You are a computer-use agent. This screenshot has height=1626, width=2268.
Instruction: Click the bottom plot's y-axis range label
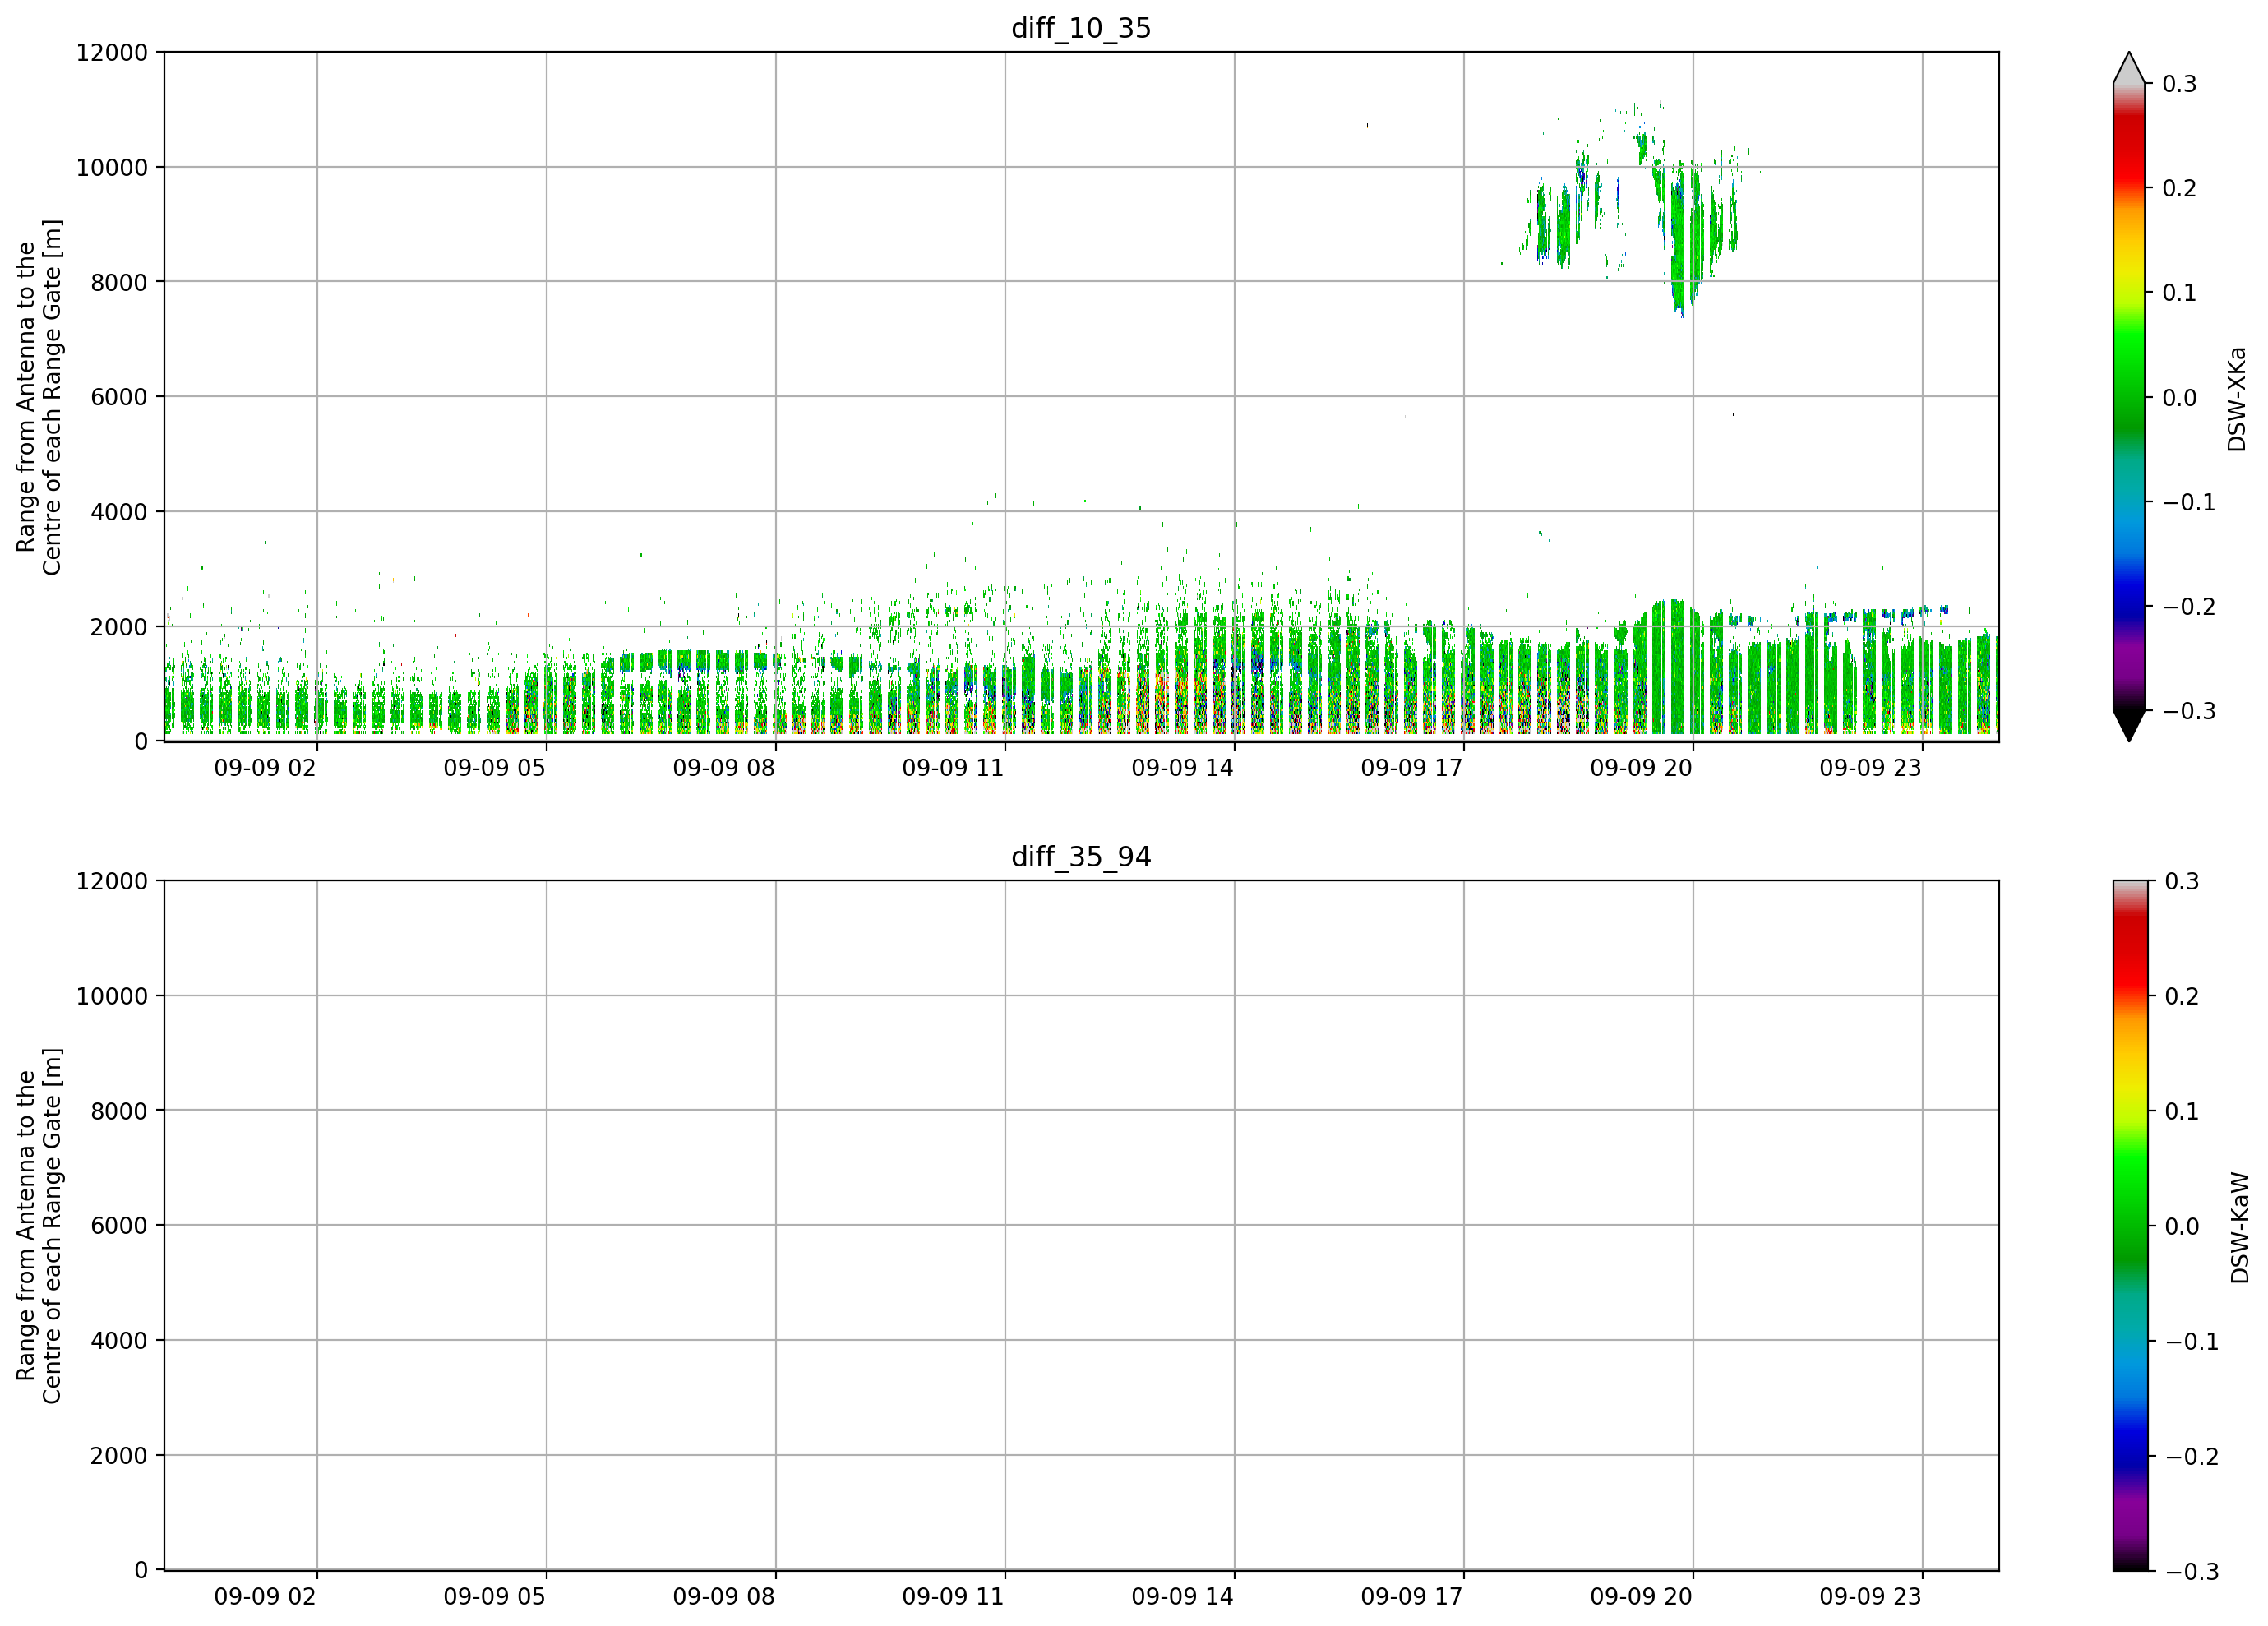coord(39,1226)
